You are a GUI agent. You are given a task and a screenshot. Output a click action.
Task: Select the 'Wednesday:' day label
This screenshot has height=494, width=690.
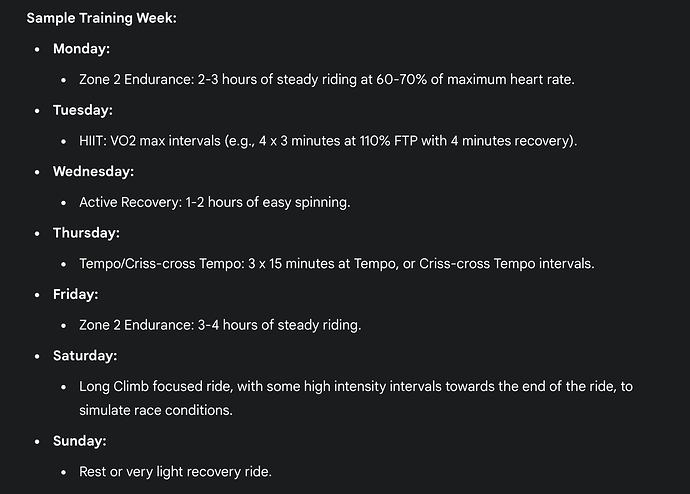point(93,172)
